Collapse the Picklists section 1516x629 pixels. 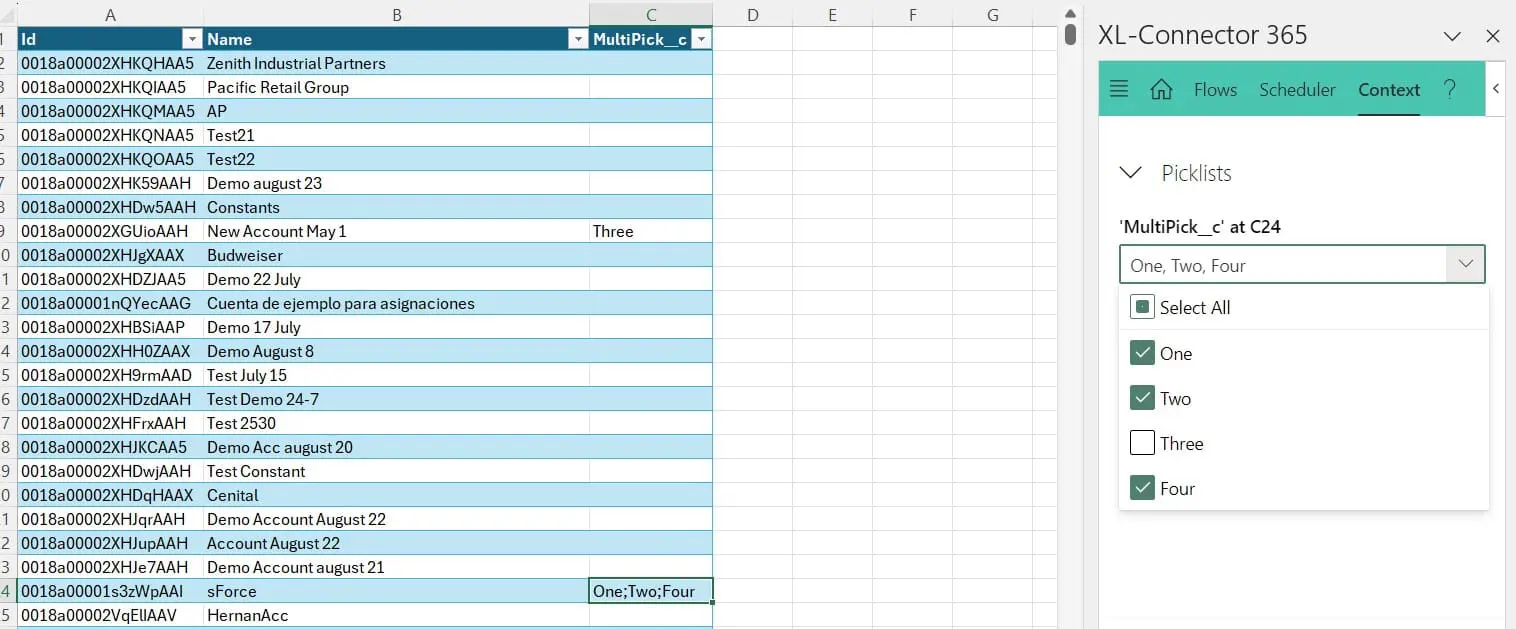[x=1131, y=173]
